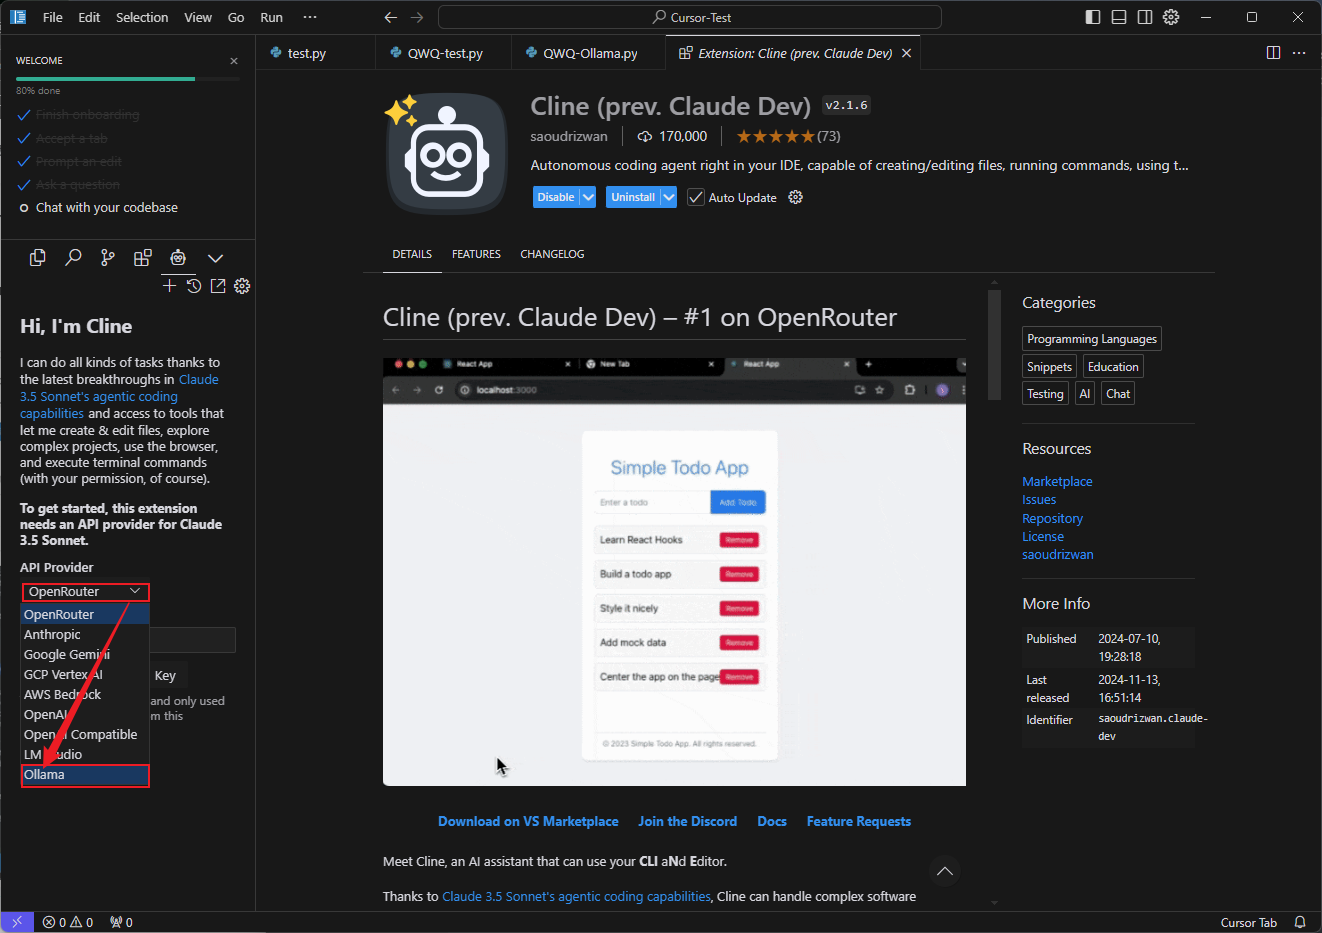Screen dimensions: 1322x933
Task: Expand the Uninstall dropdown arrow
Action: point(669,198)
